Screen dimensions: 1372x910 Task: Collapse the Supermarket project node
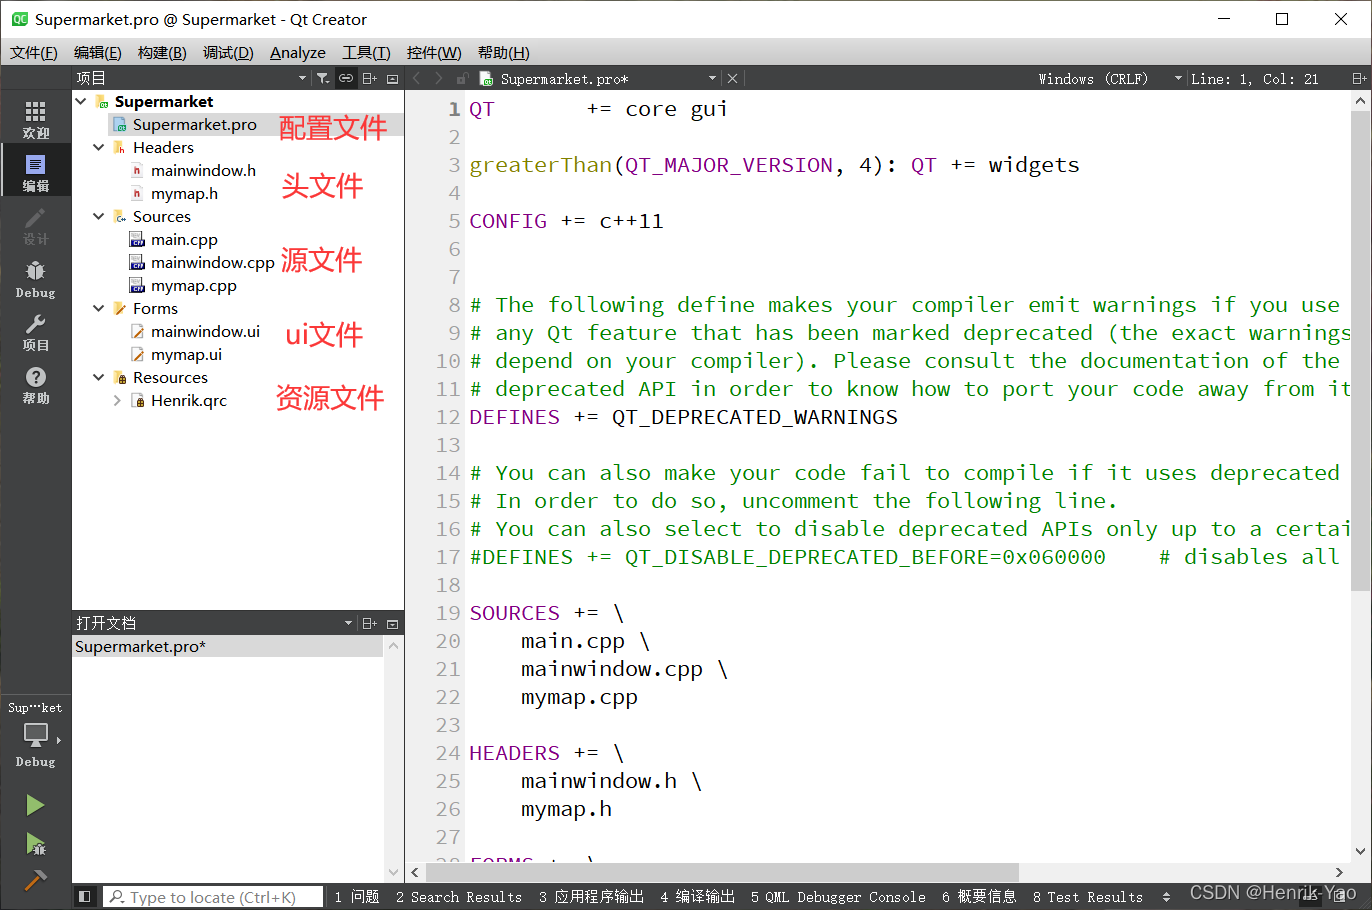point(81,101)
